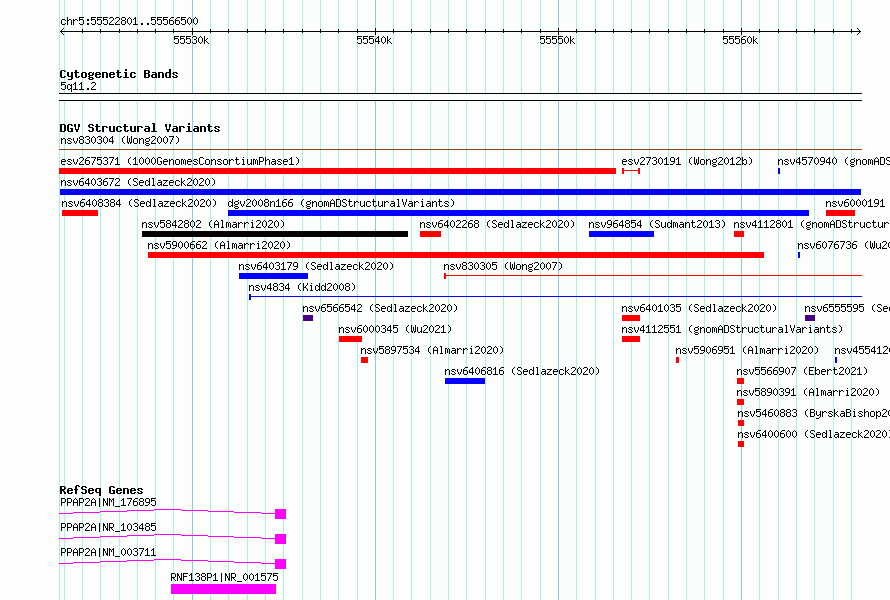The height and width of the screenshot is (600, 890).
Task: Click the ruler's left arrow end
Action: (x=62, y=31)
